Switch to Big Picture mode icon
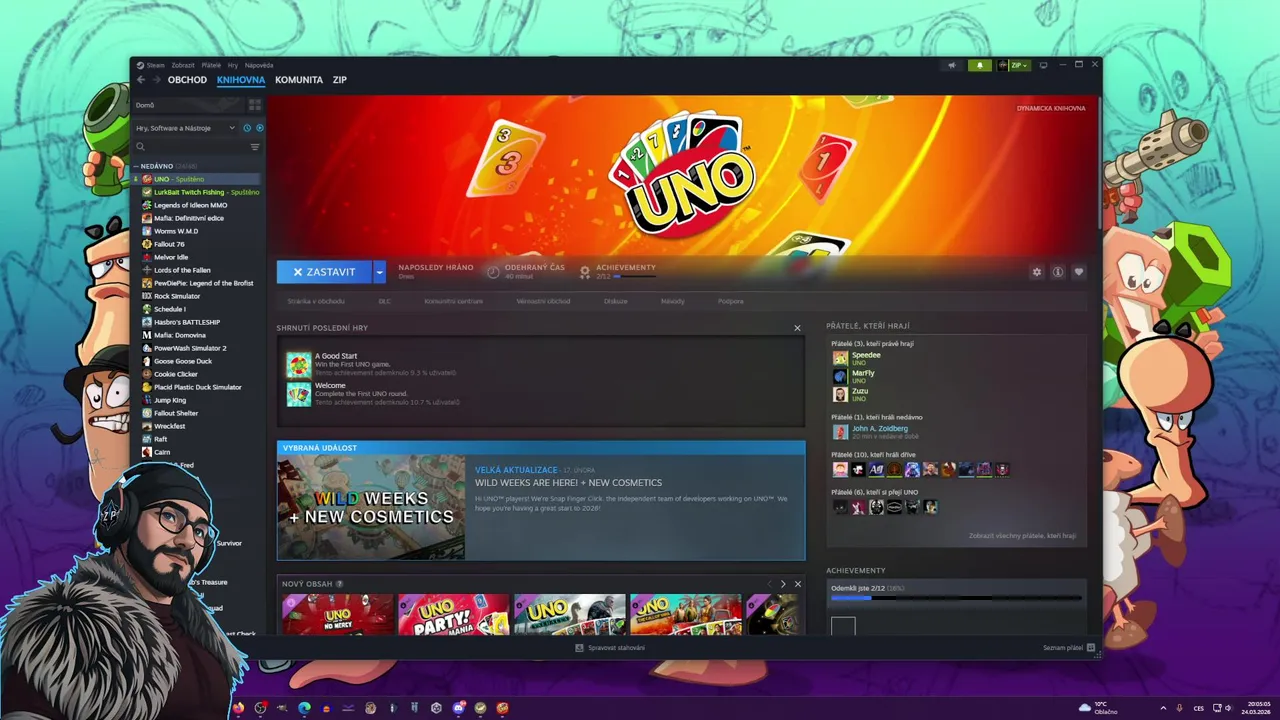1280x720 pixels. (1043, 65)
